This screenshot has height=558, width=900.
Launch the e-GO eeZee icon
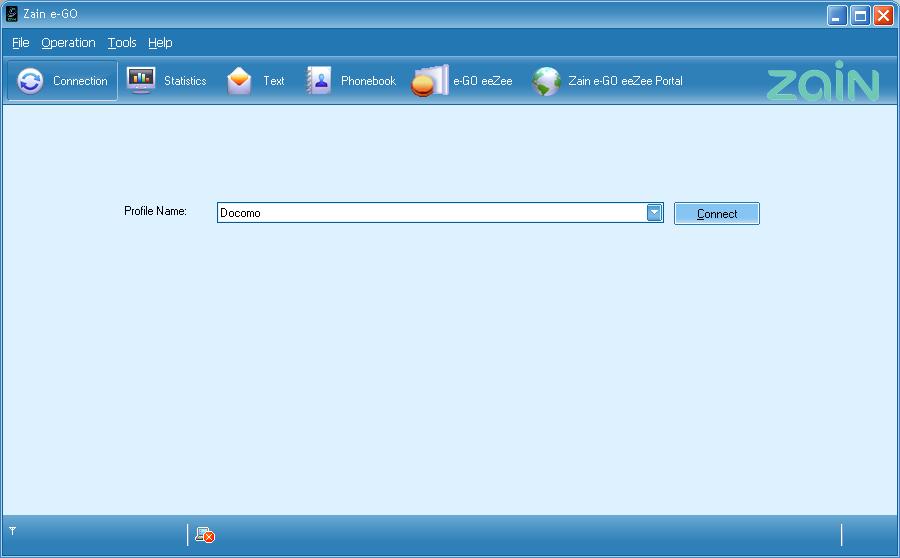point(430,80)
